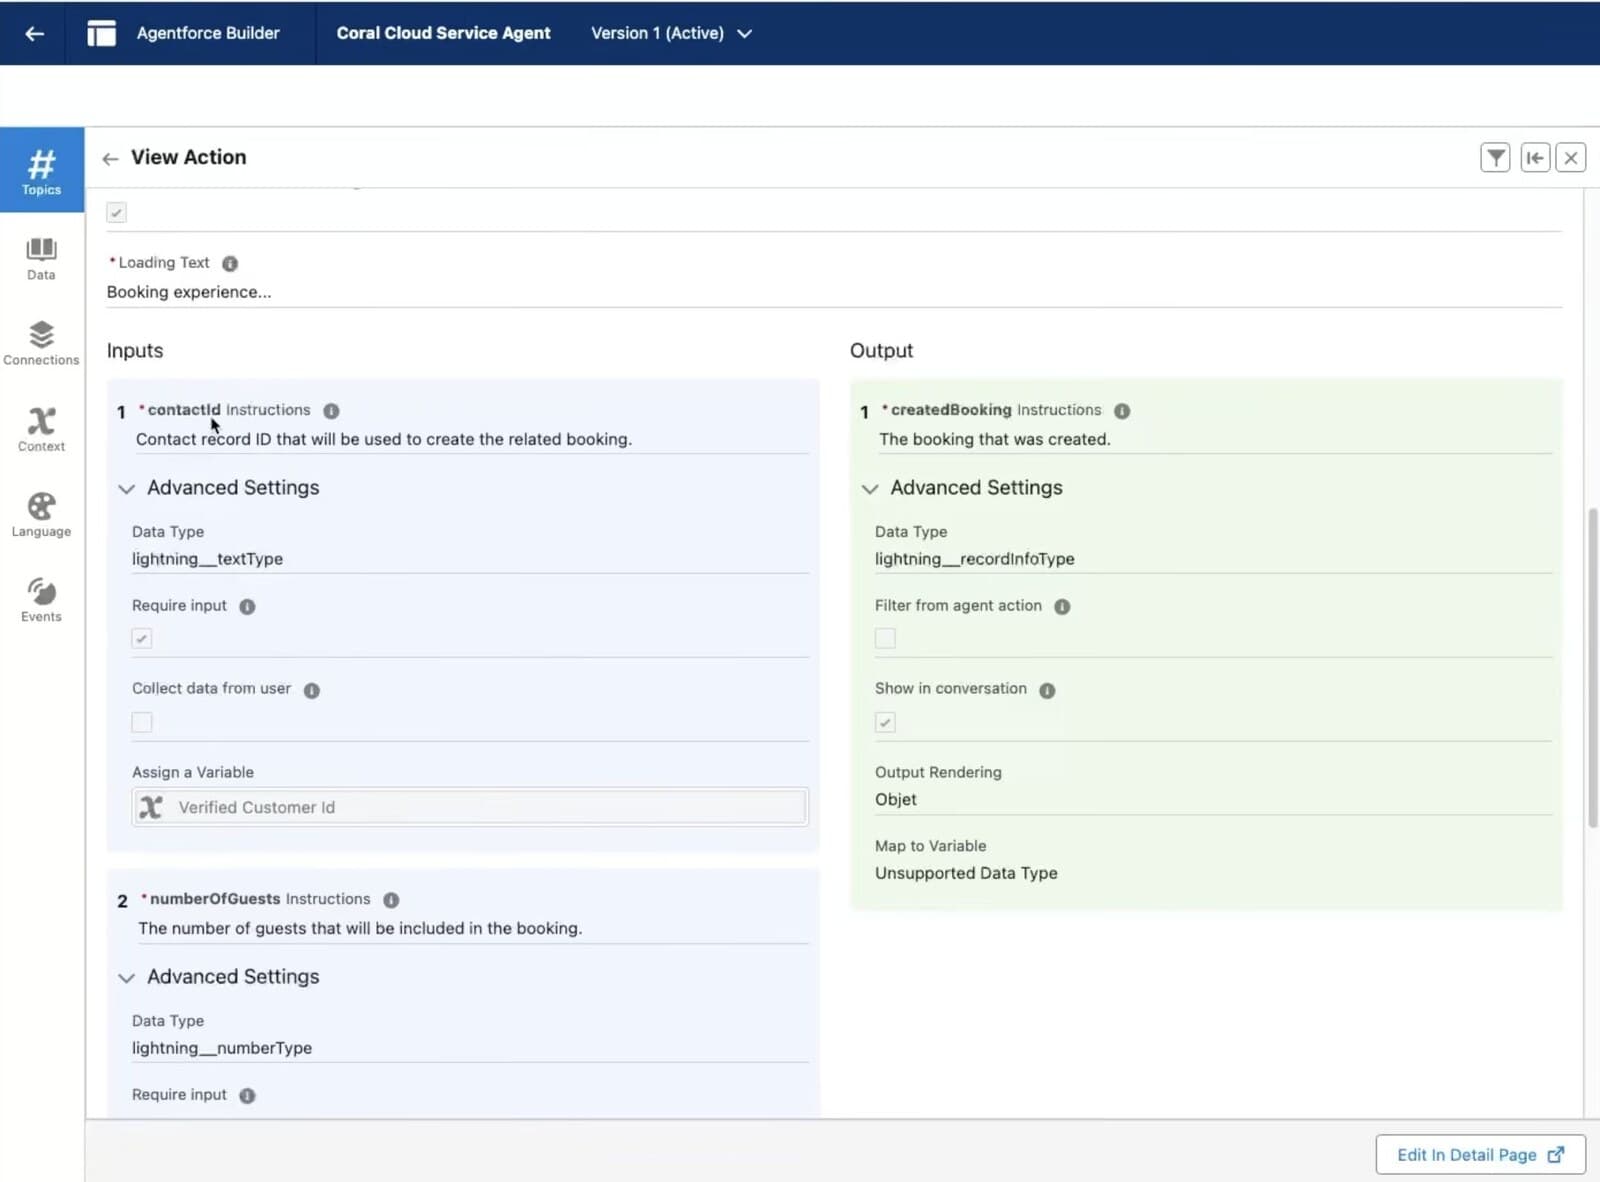
Task: Show info for contactId Instructions
Action: tap(331, 411)
